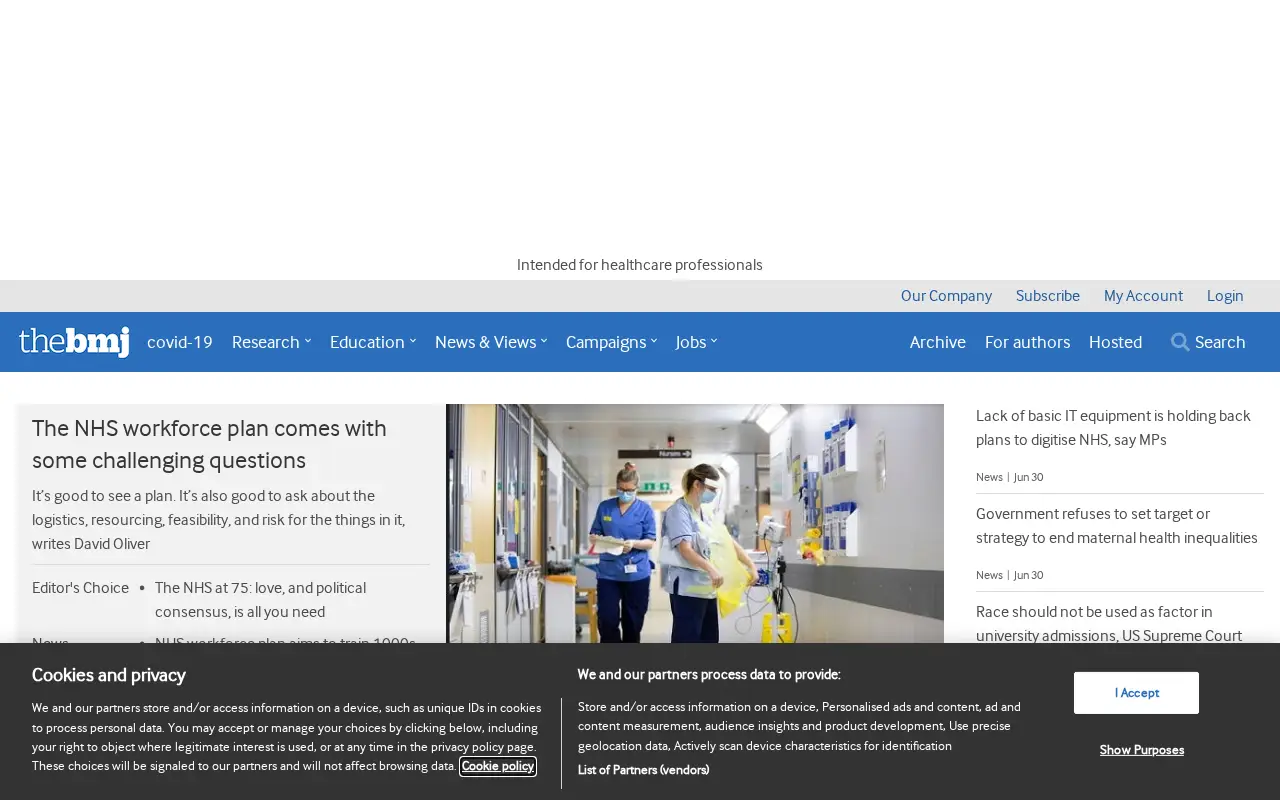
Task: Read 'Lack of basic IT equipment' article
Action: (1113, 428)
